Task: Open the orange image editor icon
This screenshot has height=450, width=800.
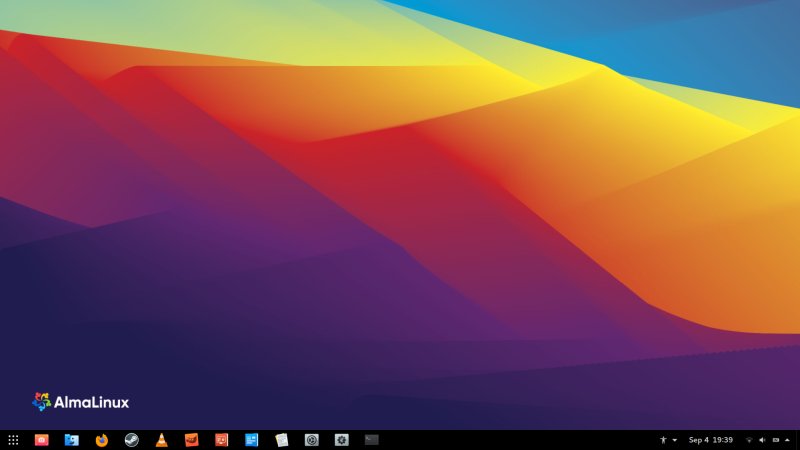Action: 191,440
